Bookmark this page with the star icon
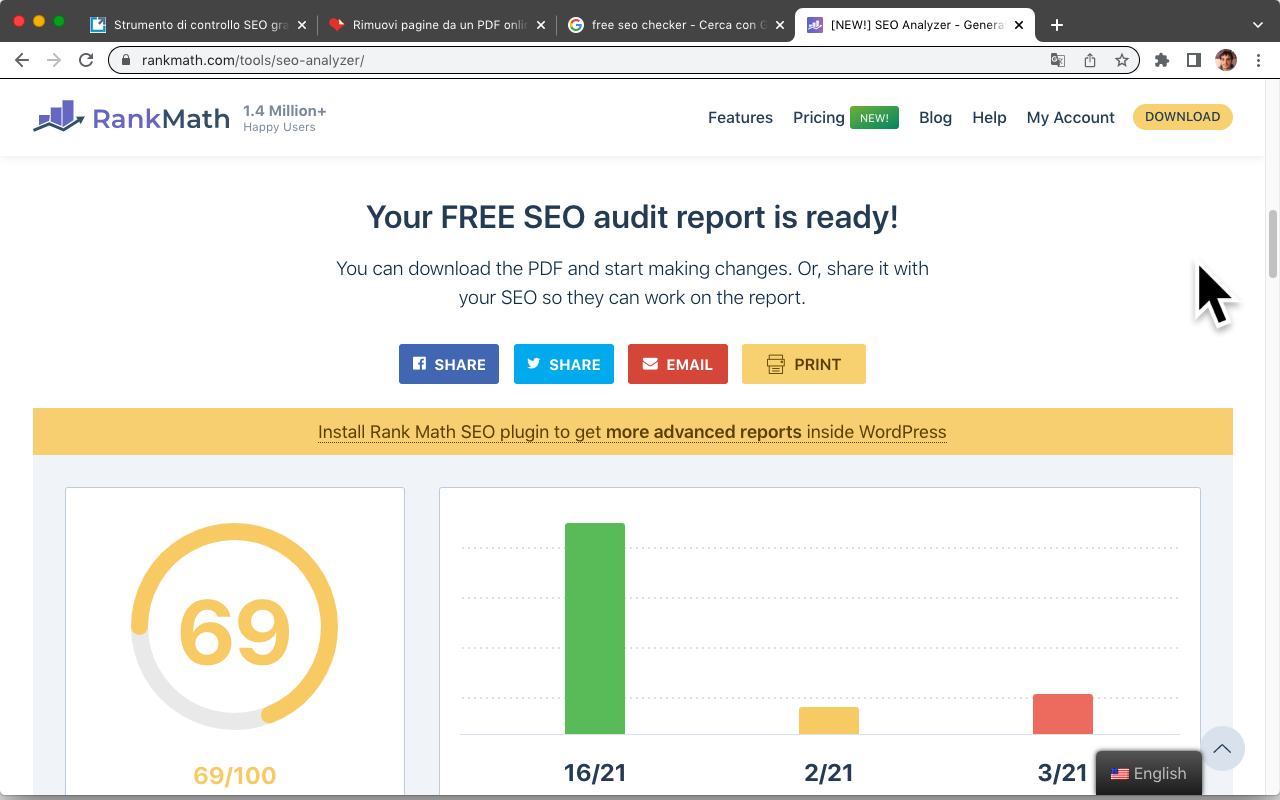 [x=1122, y=60]
